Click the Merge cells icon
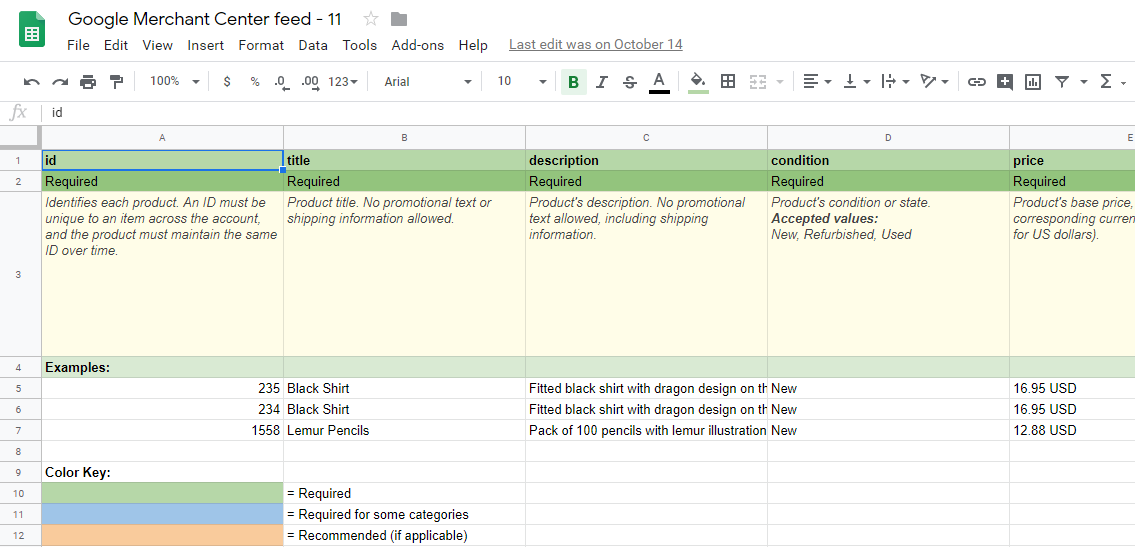The image size is (1135, 547). (757, 82)
